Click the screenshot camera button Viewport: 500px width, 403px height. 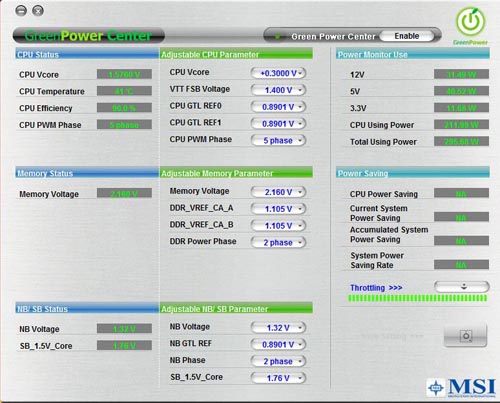tap(465, 336)
